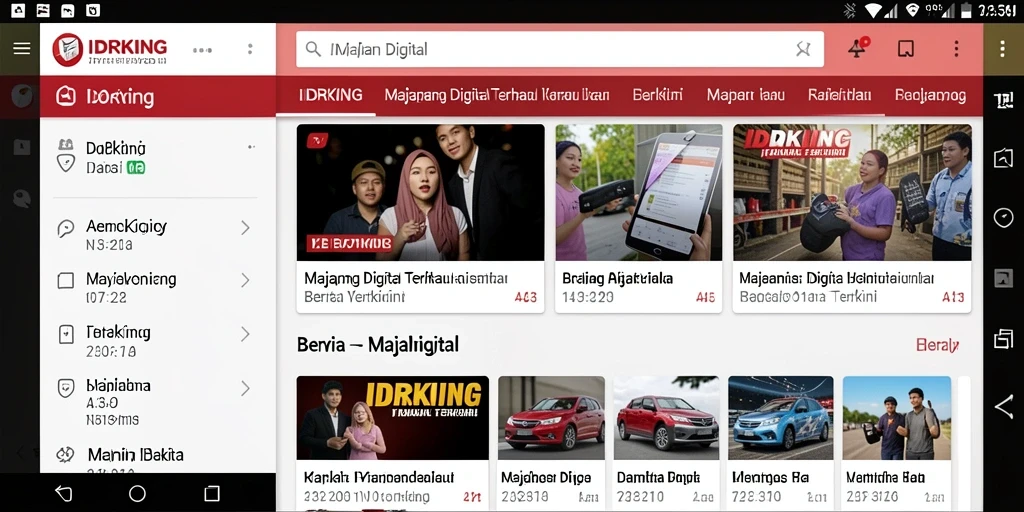Click the Majaanis Digita card title
Screen dimensions: 1024x512
(x=837, y=278)
